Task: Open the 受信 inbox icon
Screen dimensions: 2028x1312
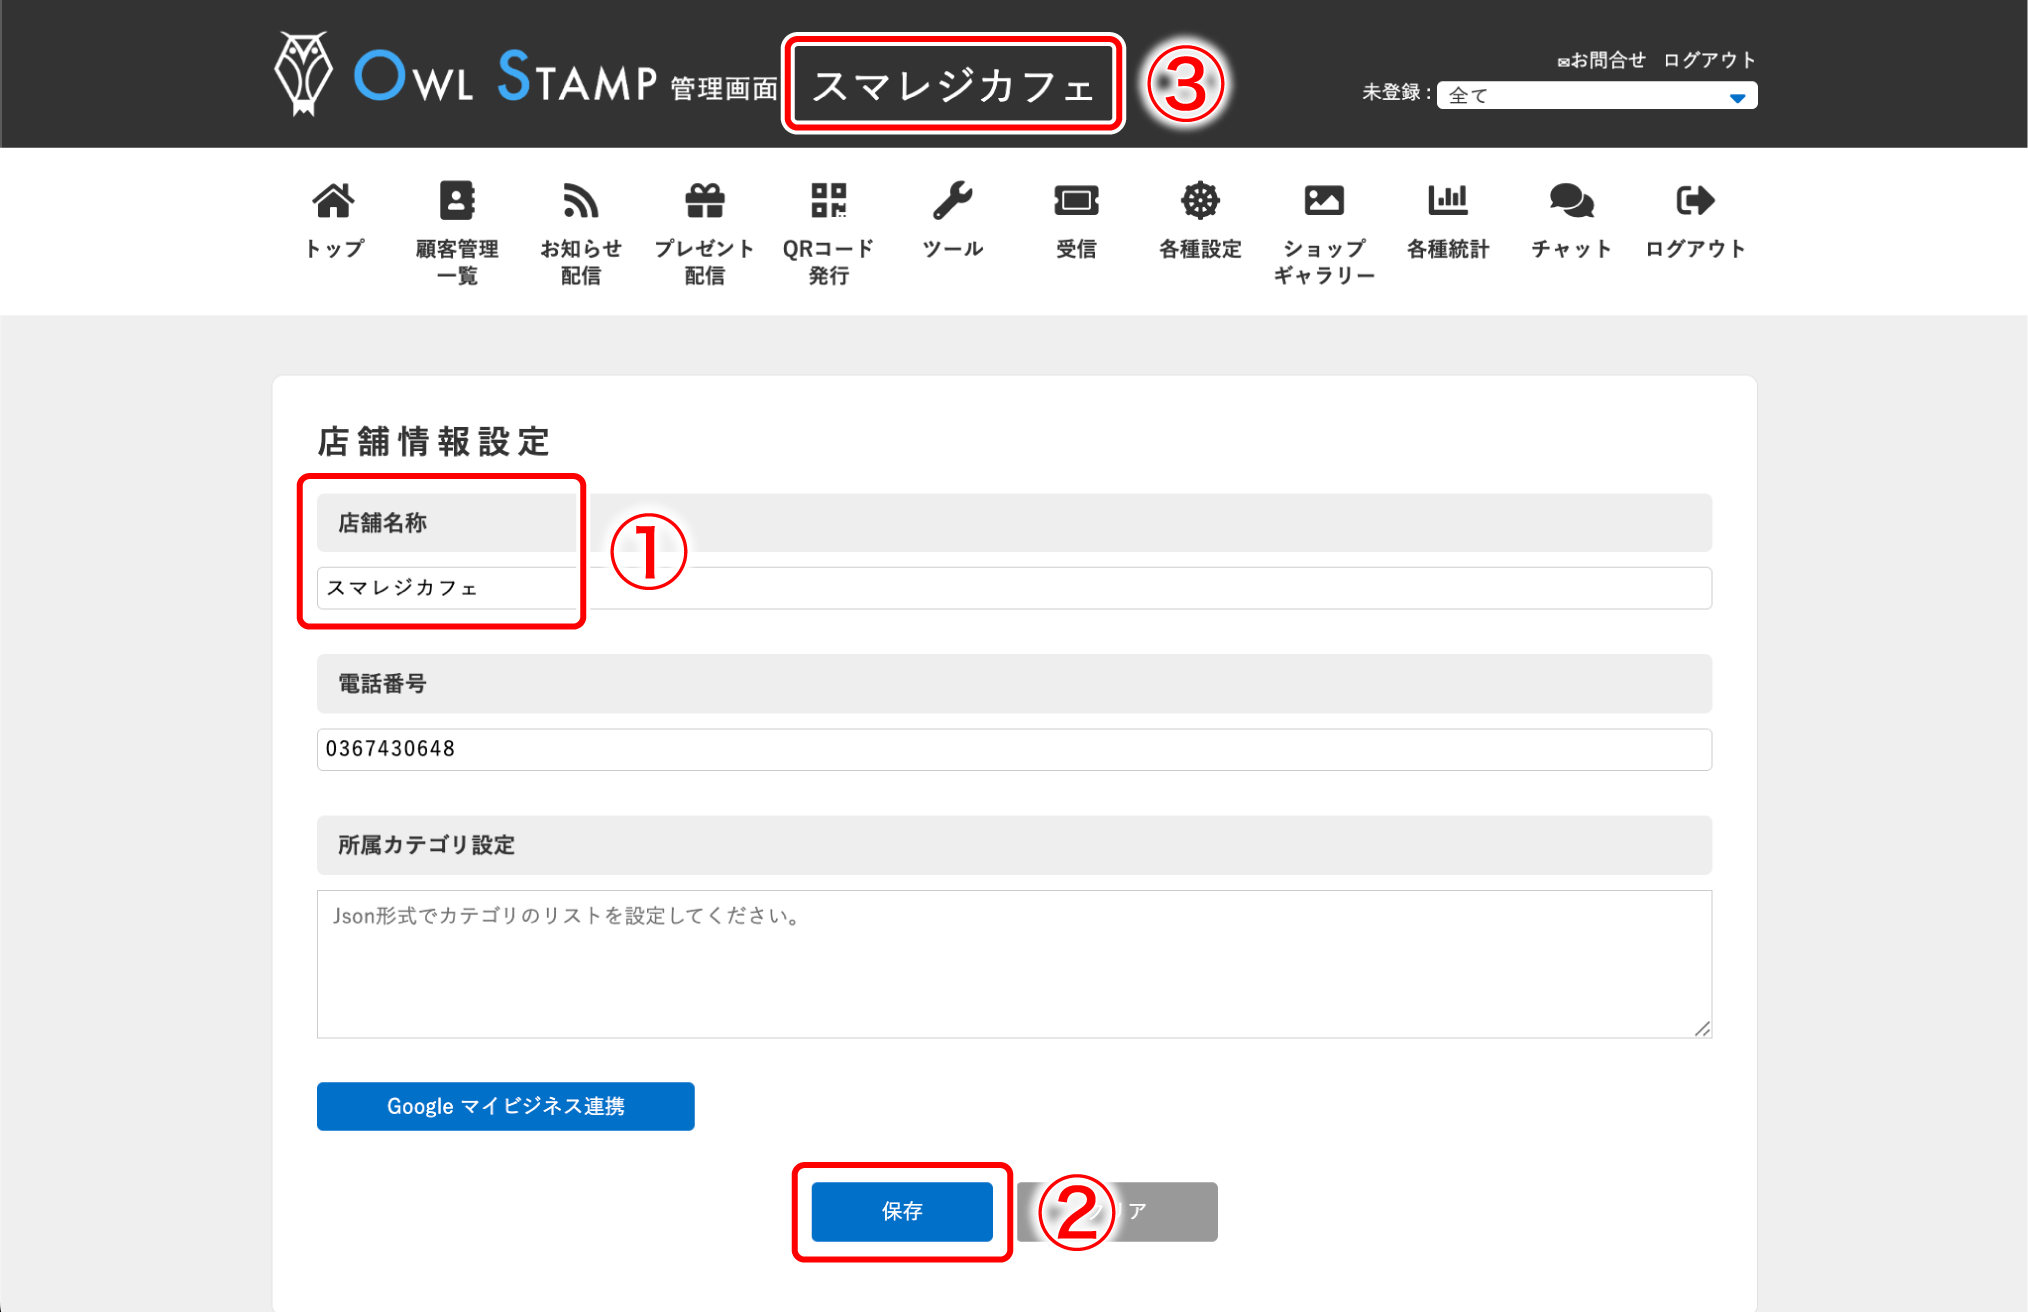Action: tap(1075, 220)
